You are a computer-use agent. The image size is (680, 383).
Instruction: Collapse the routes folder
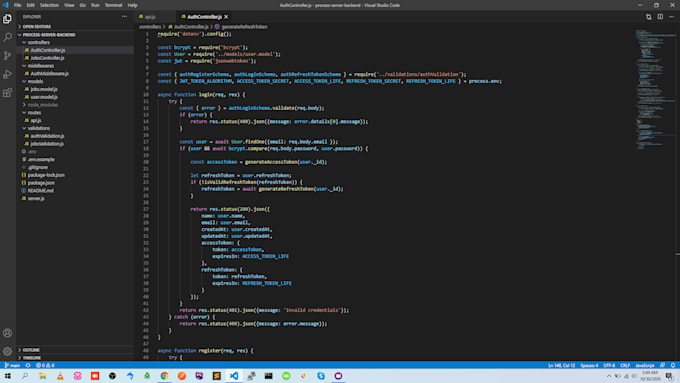(34, 113)
